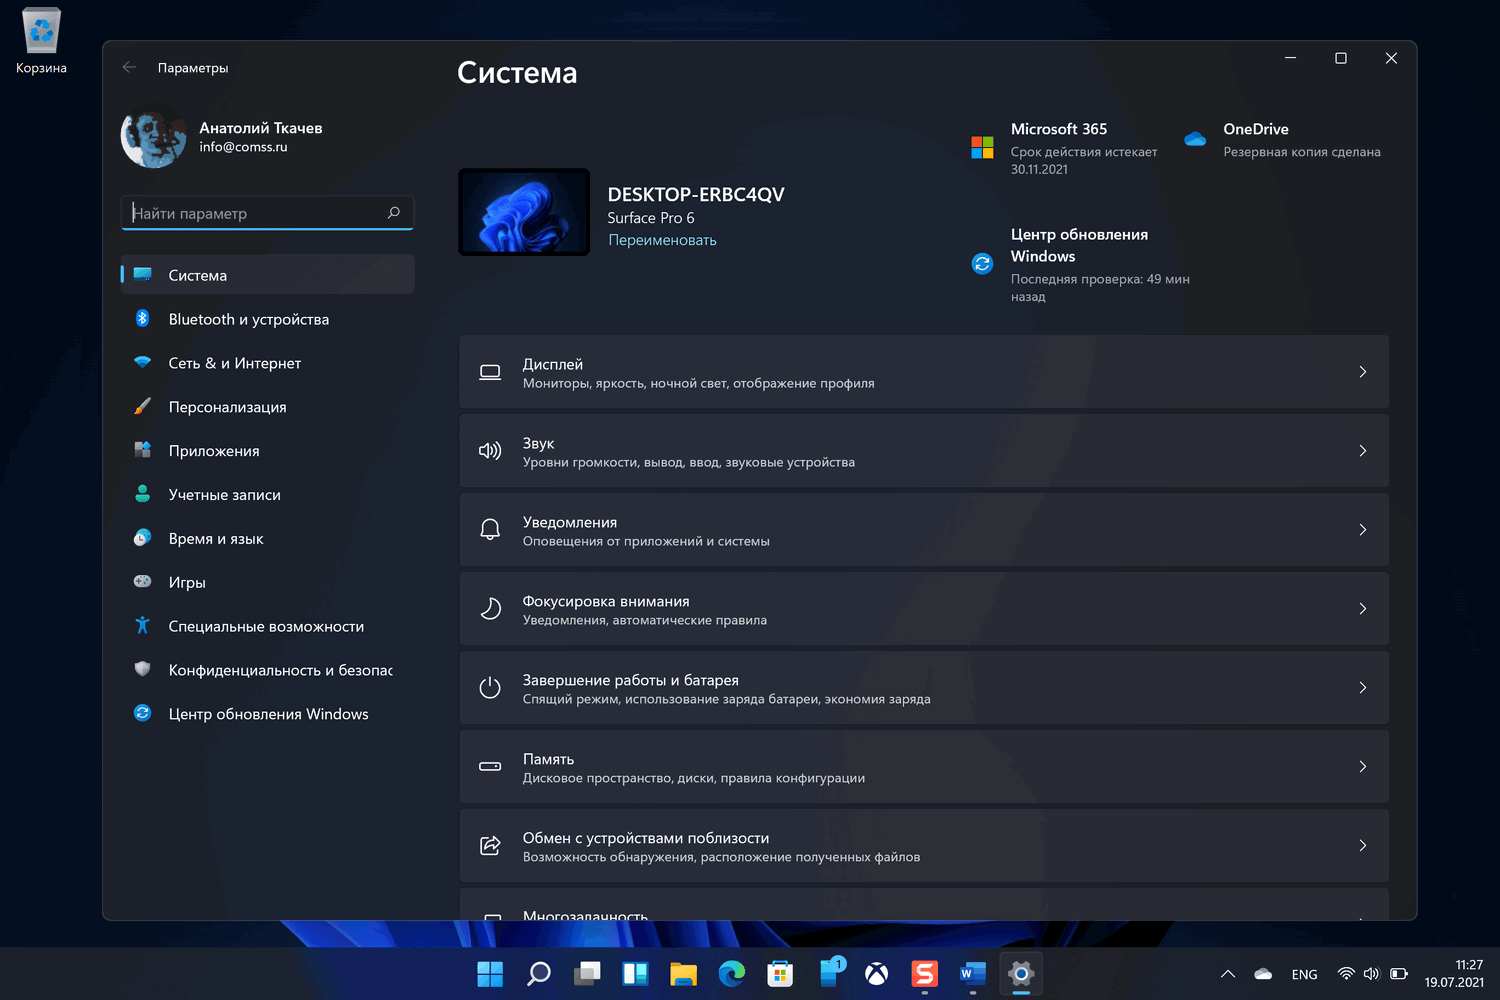Click the Переименовать link under Surface Pro 6
Viewport: 1500px width, 1000px height.
pos(662,240)
